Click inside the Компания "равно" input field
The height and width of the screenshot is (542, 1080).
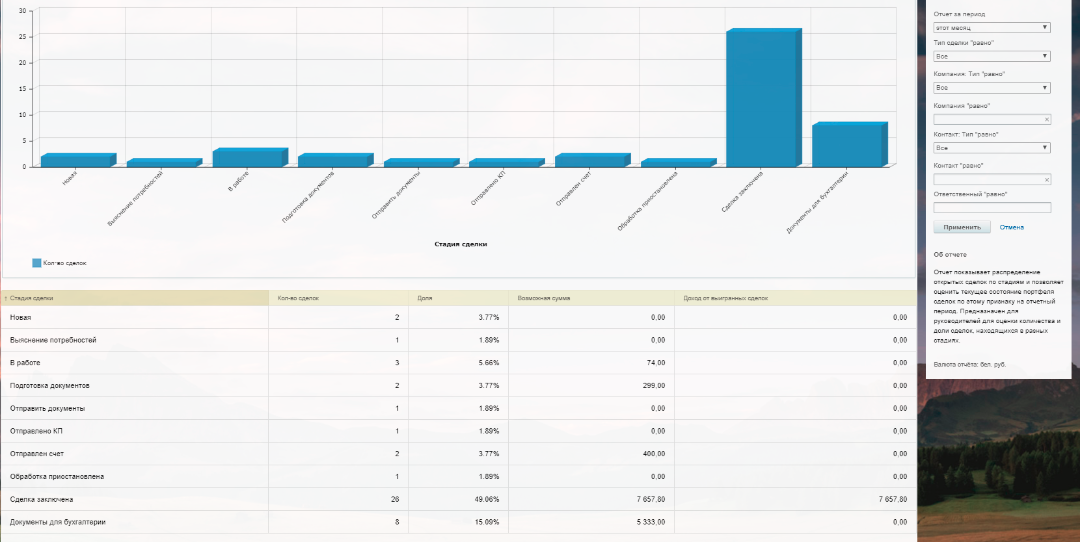pyautogui.click(x=986, y=119)
